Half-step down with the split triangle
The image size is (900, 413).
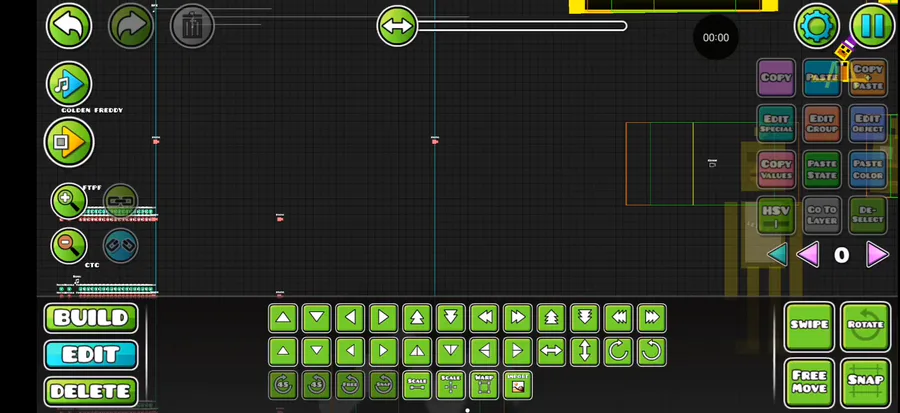click(x=451, y=351)
